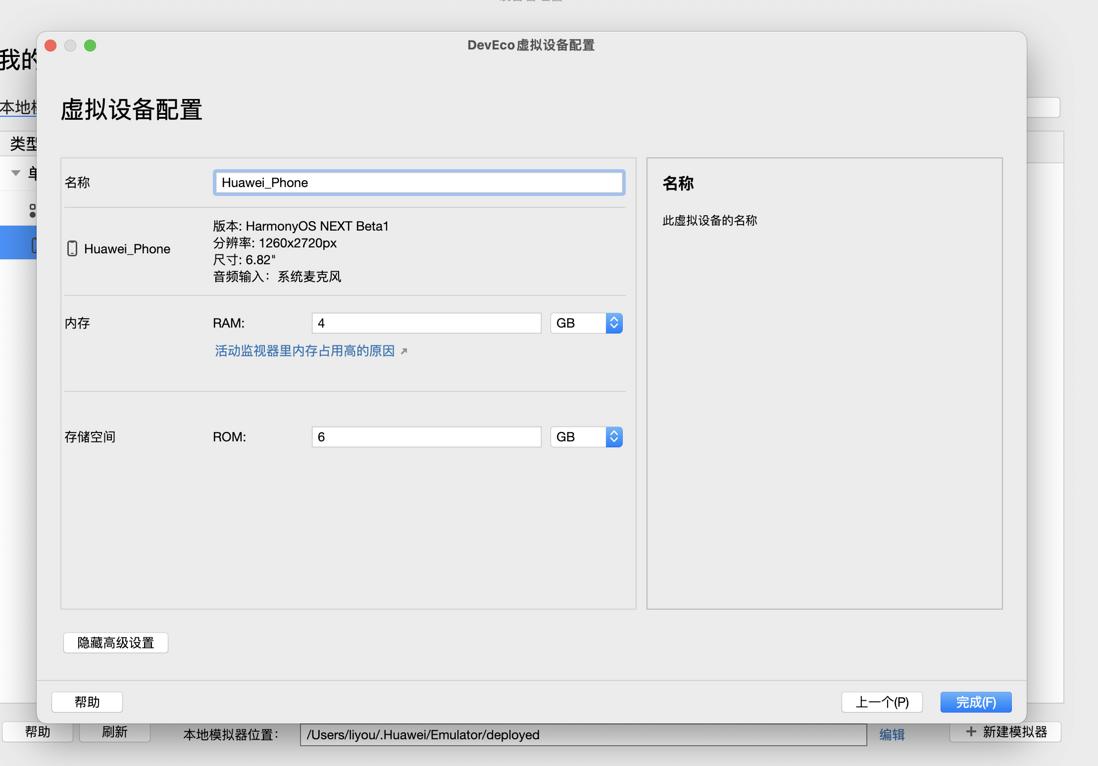
Task: Close the DevEco virtual device dialog
Action: (50, 46)
